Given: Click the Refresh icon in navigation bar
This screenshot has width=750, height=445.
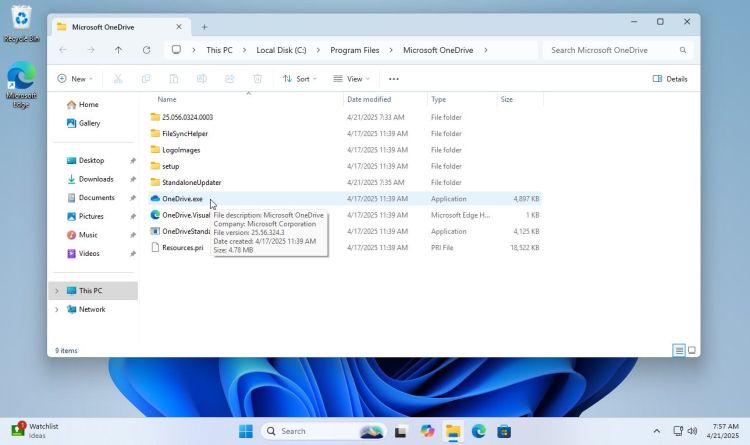Looking at the screenshot, I should point(147,49).
